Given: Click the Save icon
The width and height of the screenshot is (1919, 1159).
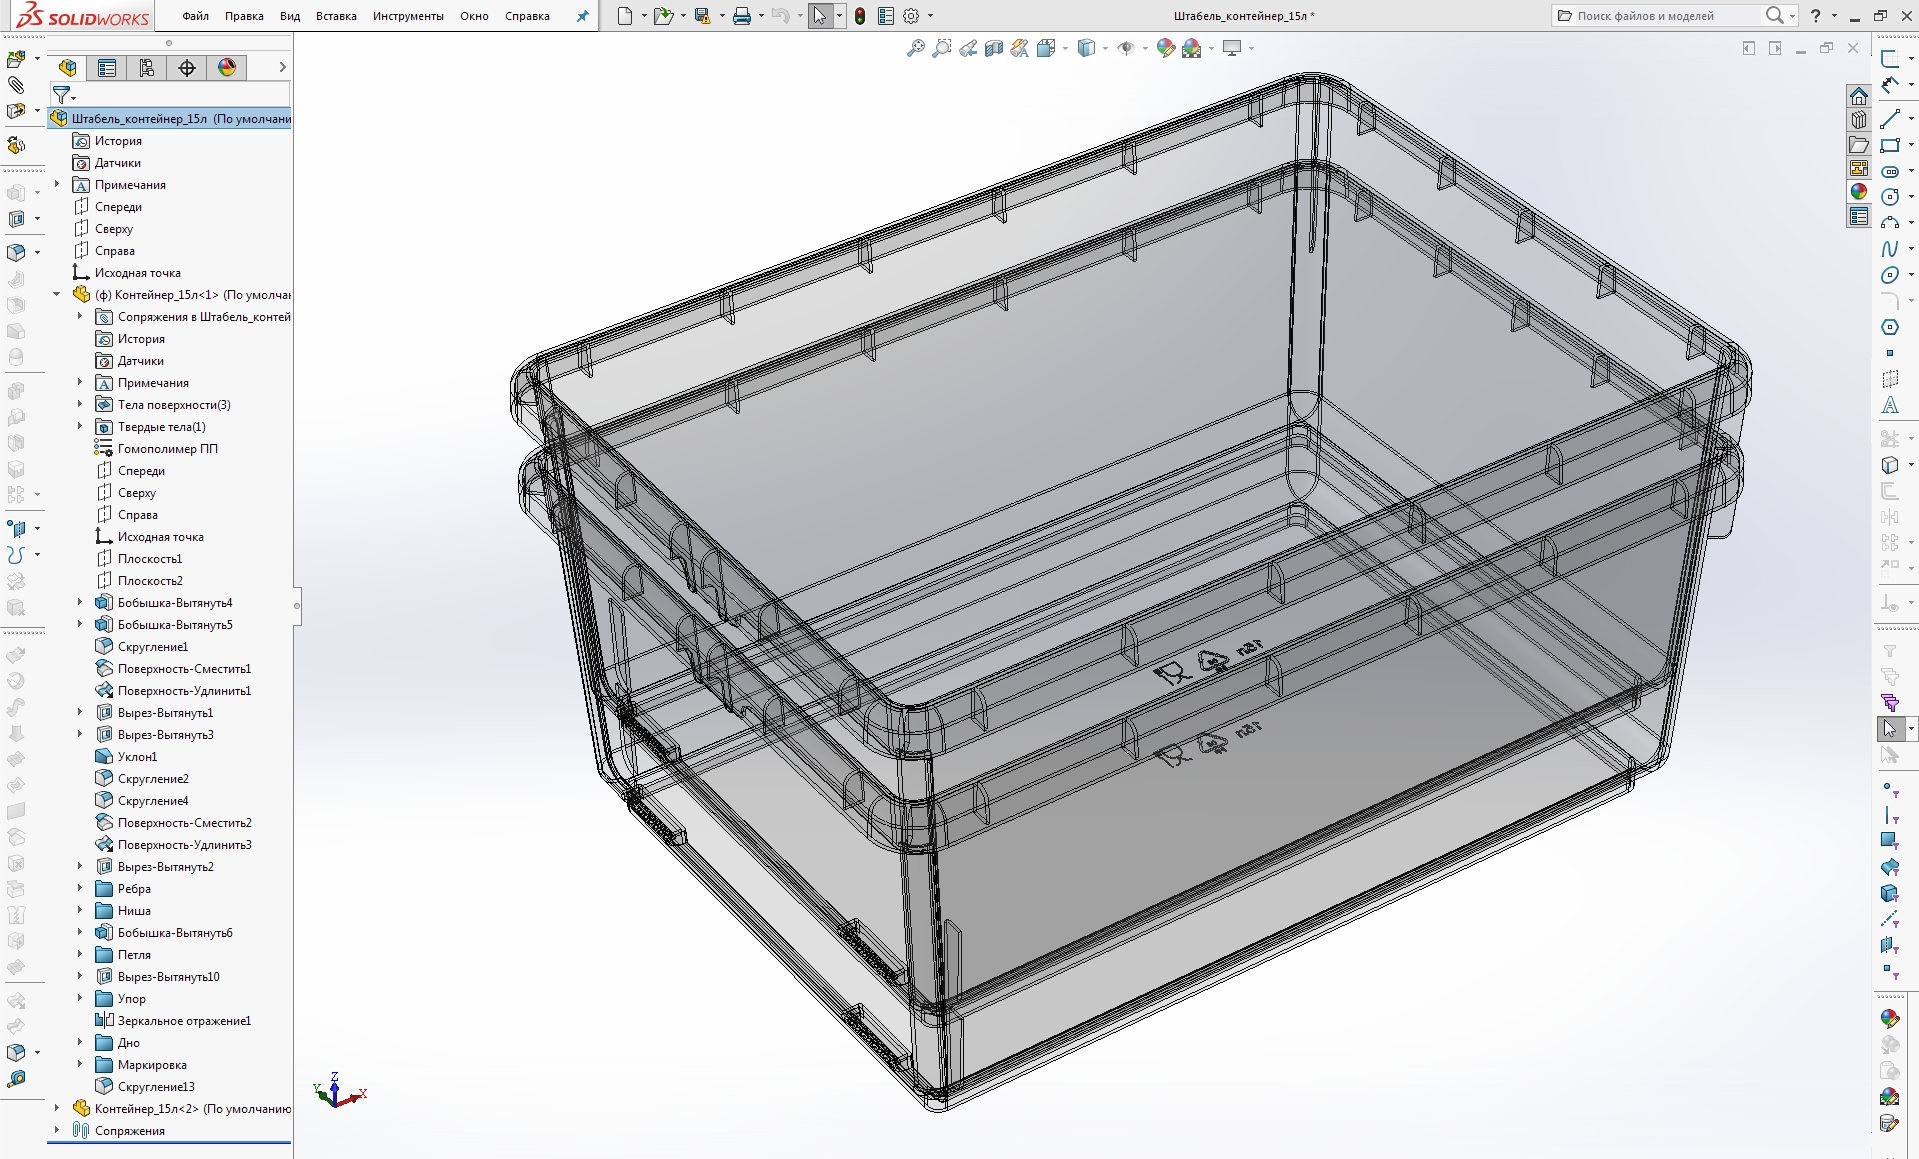Looking at the screenshot, I should coord(702,16).
